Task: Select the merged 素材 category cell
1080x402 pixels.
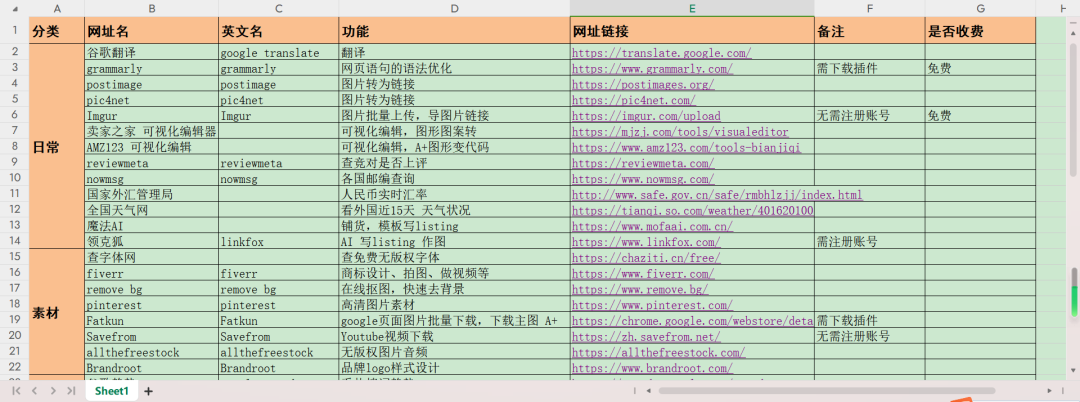Action: click(x=56, y=313)
